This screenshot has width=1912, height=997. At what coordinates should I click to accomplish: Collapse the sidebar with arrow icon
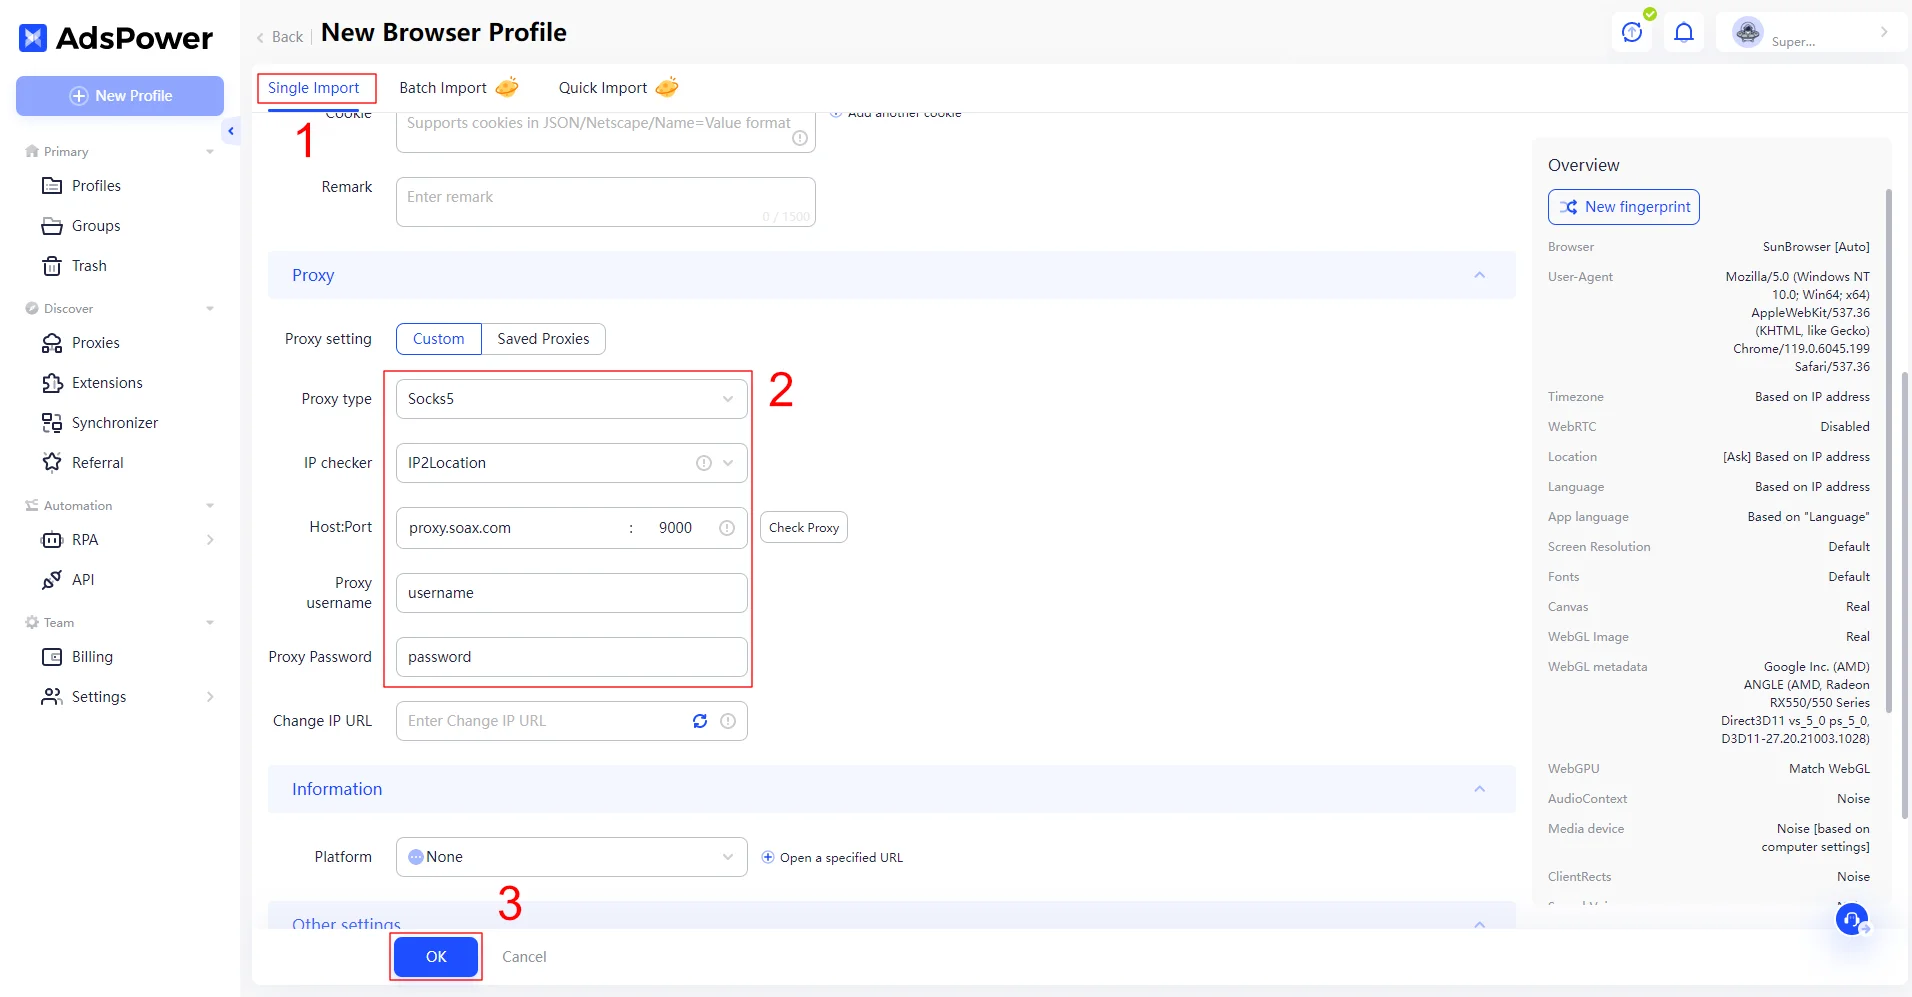pyautogui.click(x=231, y=131)
